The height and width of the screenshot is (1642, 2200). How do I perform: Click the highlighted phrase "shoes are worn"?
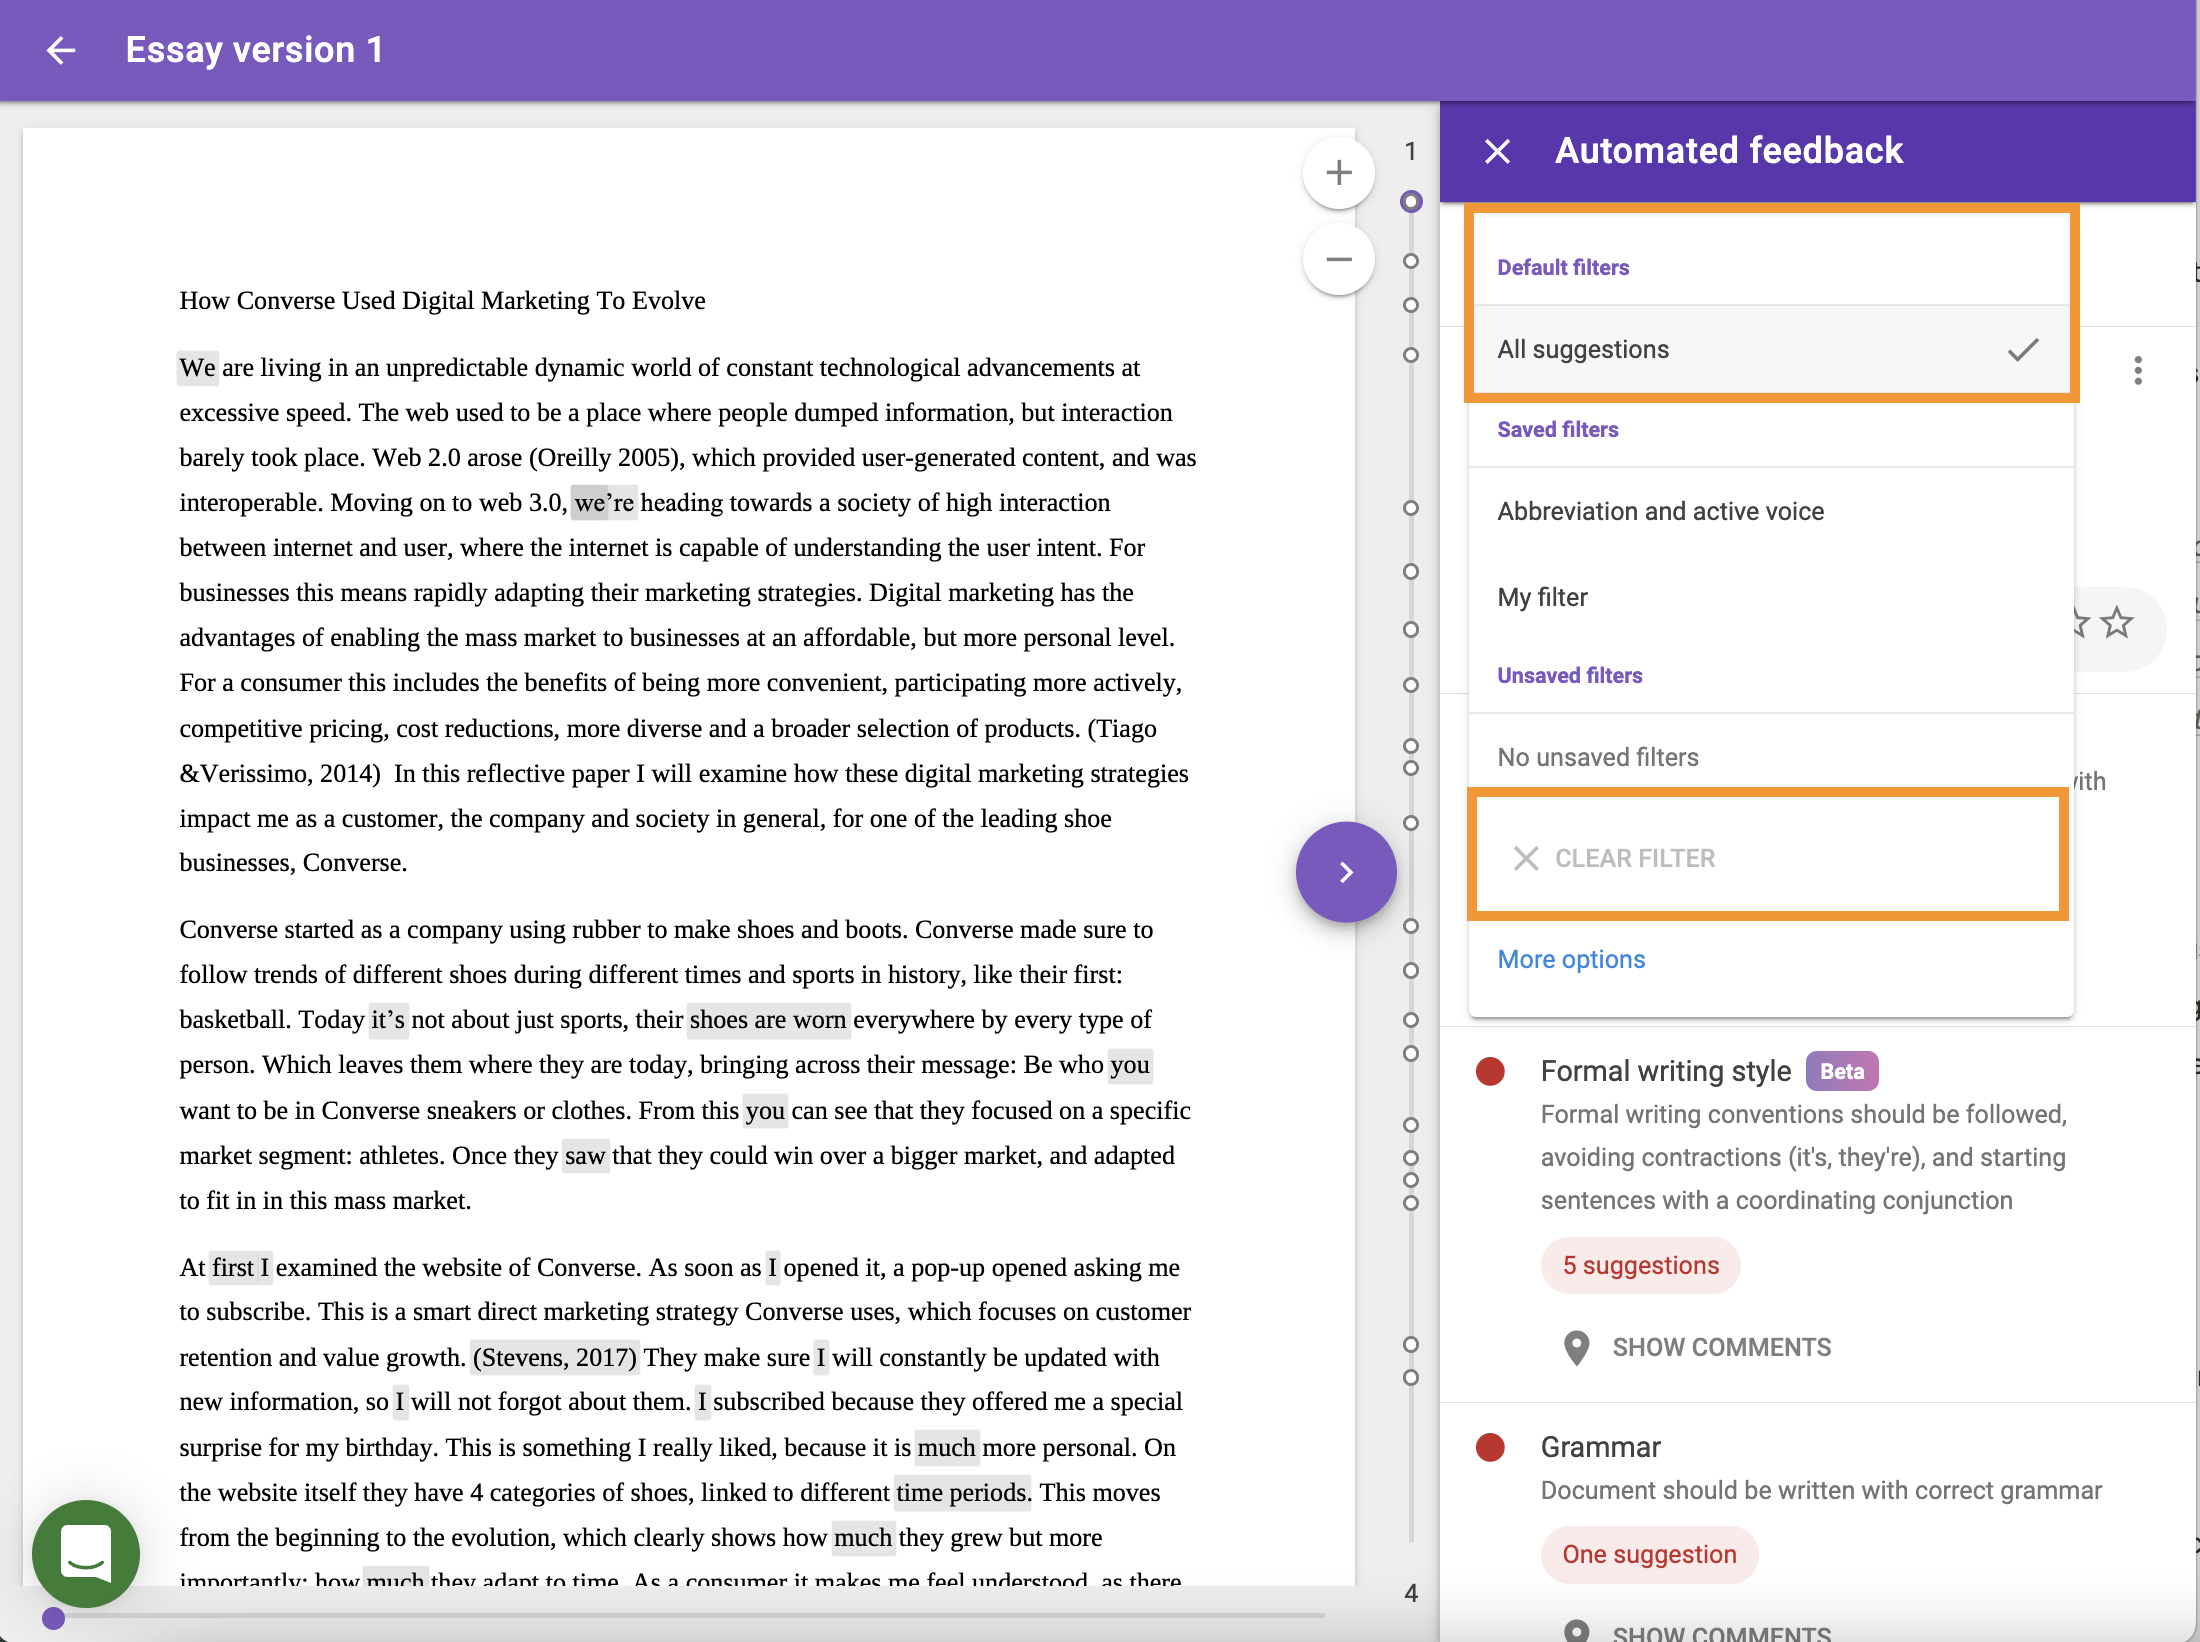[768, 1019]
